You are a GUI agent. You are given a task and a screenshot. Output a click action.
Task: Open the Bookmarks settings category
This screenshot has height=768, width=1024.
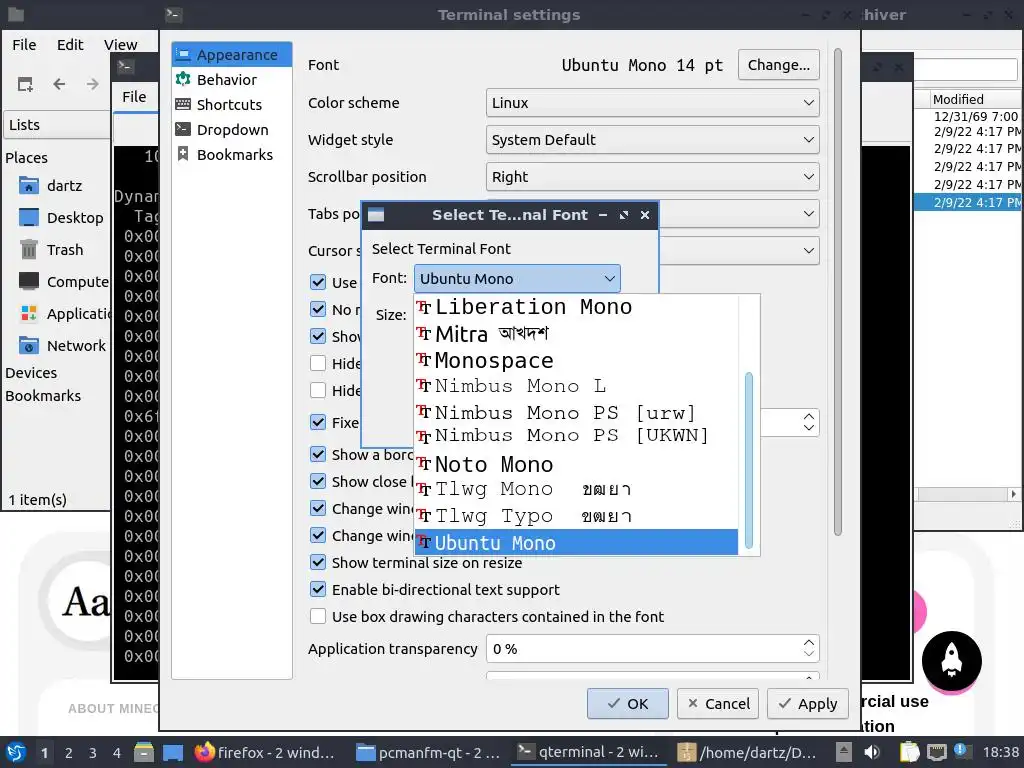click(232, 155)
